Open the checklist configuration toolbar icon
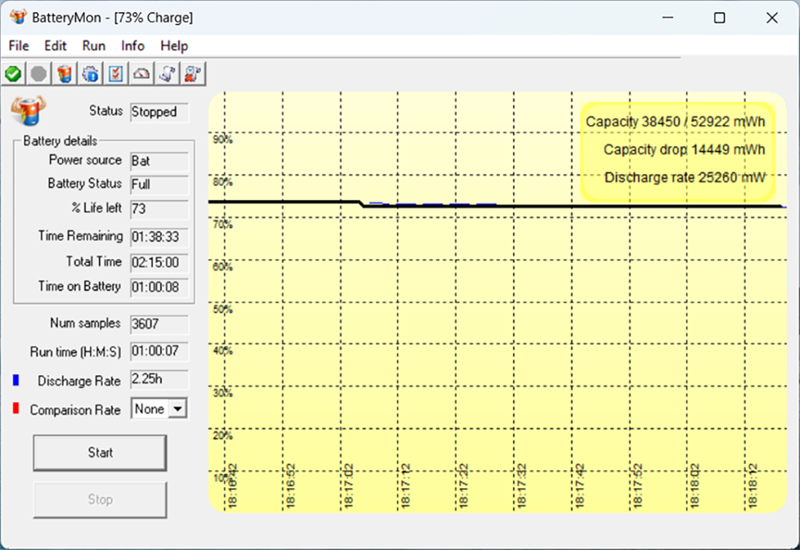Viewport: 800px width, 550px height. click(x=116, y=74)
